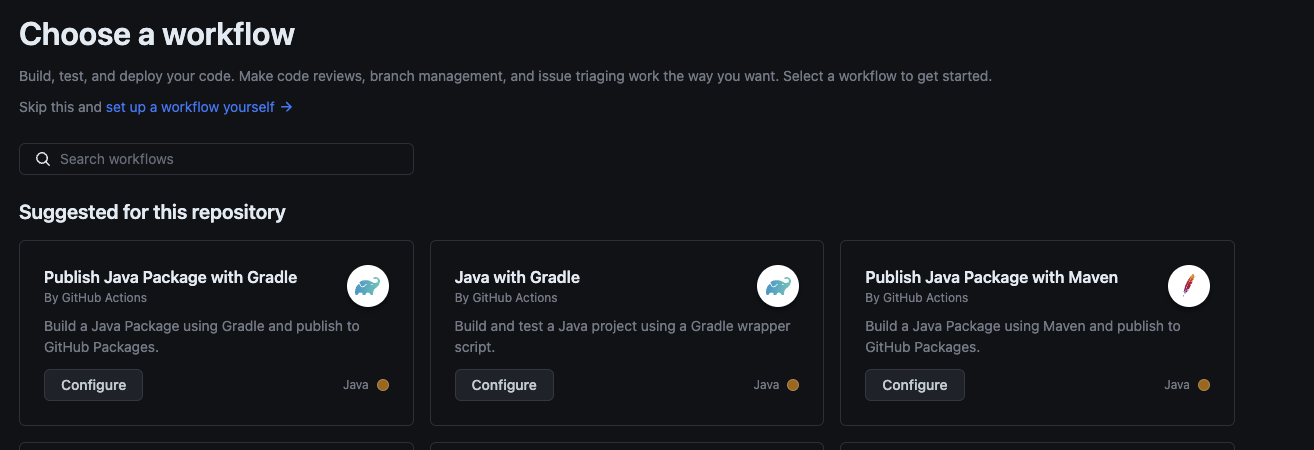Click description 'Build a Java Package using Gradle'
The image size is (1314, 450).
202,337
